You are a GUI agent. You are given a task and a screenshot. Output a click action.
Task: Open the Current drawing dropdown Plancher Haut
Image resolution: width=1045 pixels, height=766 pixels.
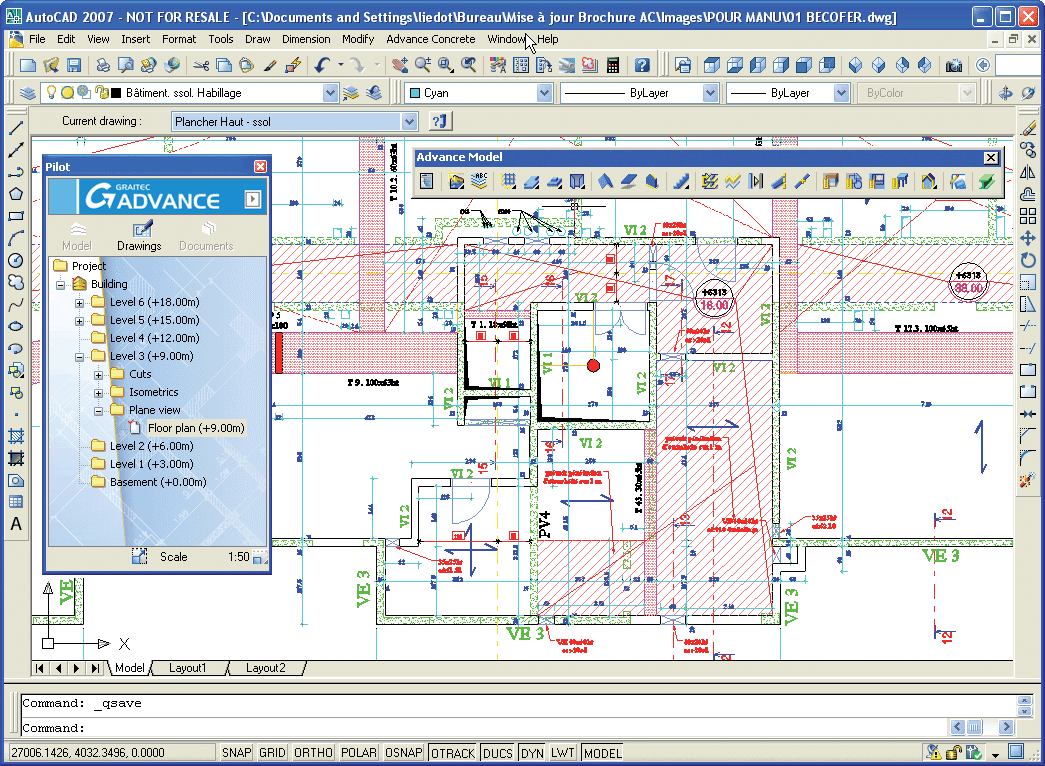409,121
